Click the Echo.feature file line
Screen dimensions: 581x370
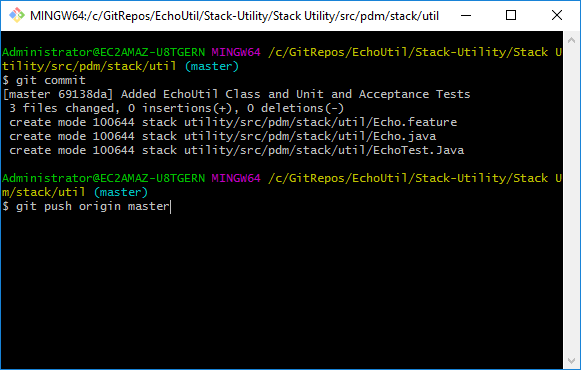click(x=233, y=122)
